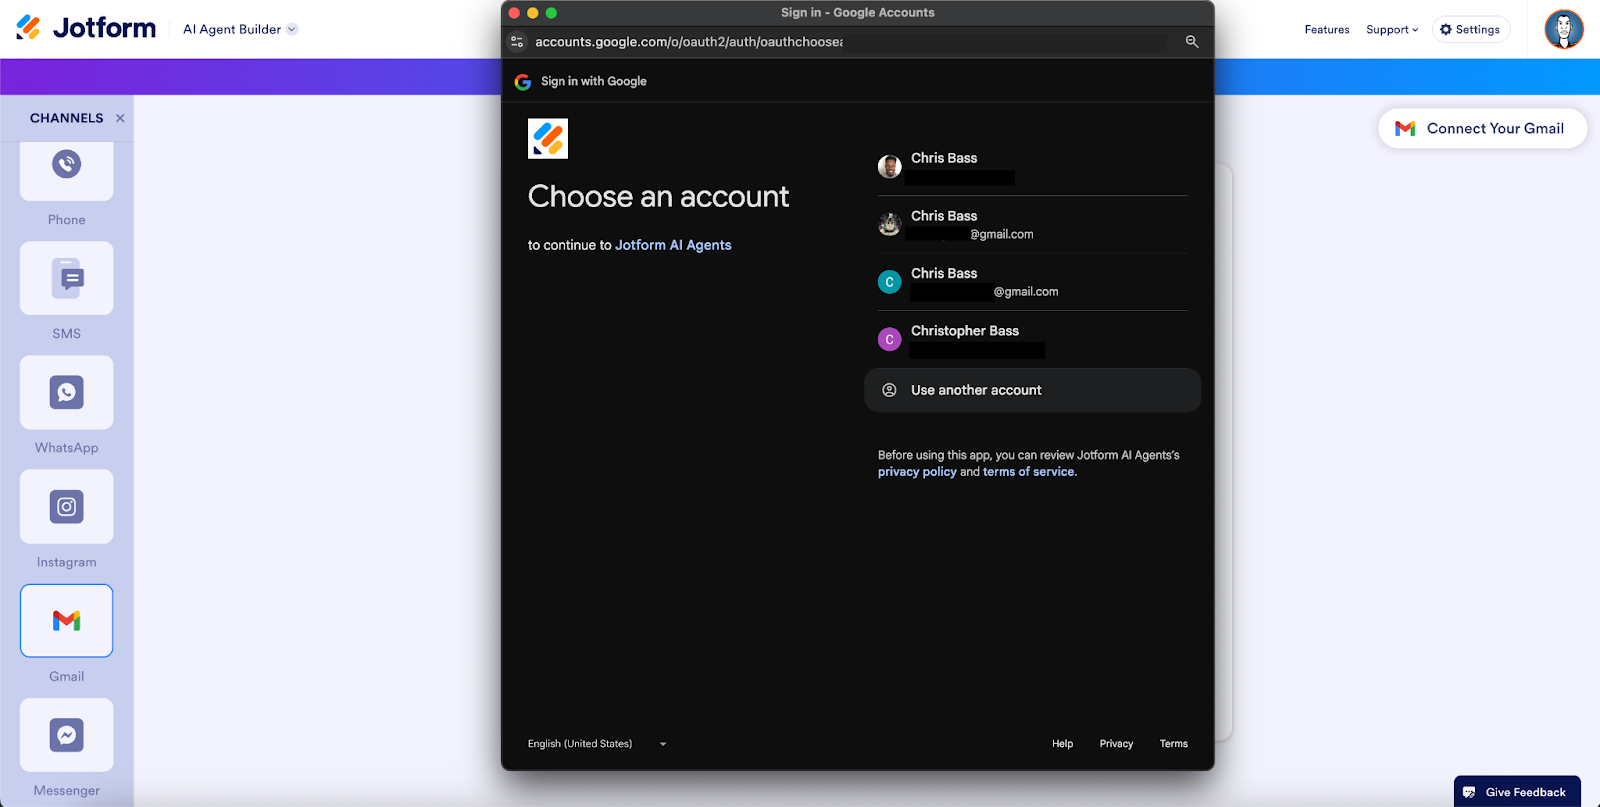Expand the AI Agent Builder dropdown
1600x807 pixels.
pos(240,29)
